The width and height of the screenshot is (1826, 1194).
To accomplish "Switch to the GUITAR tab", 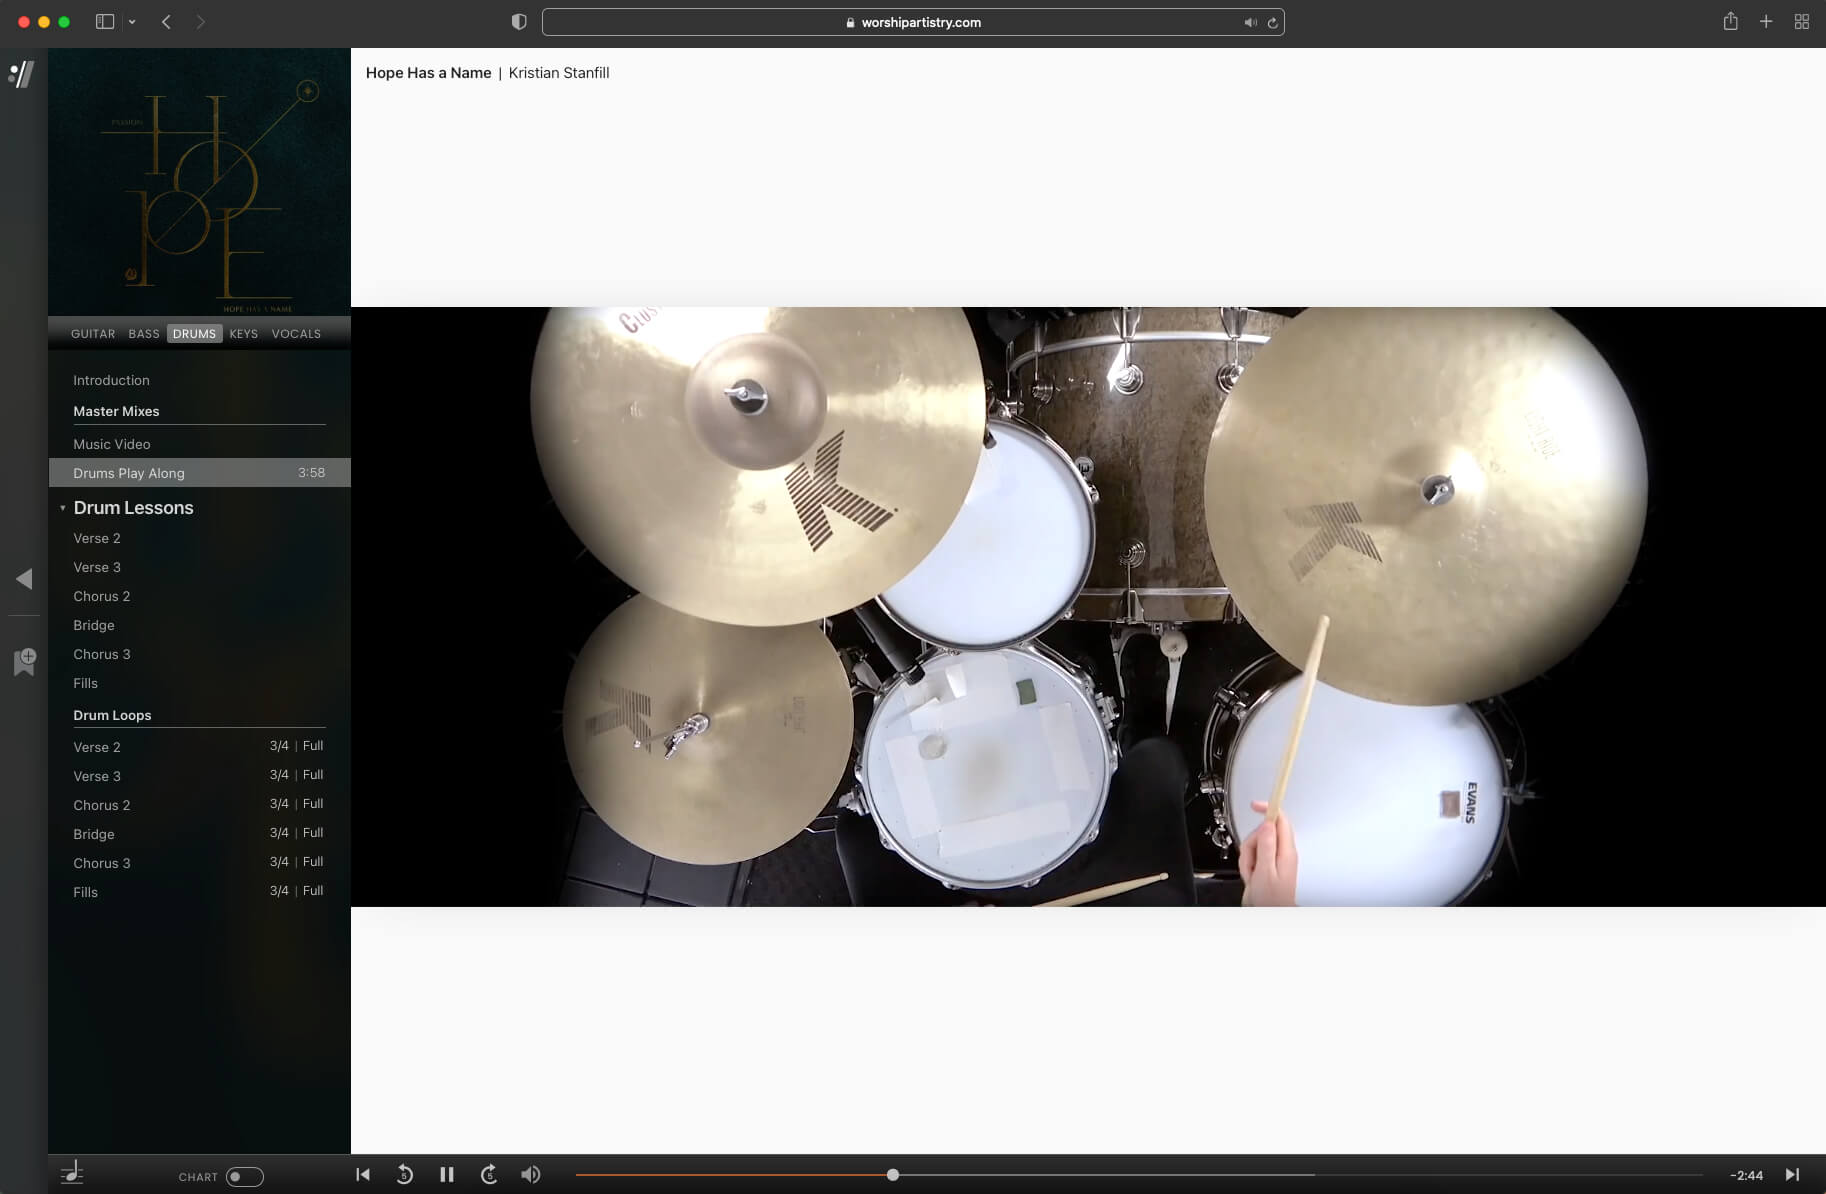I will coord(93,334).
